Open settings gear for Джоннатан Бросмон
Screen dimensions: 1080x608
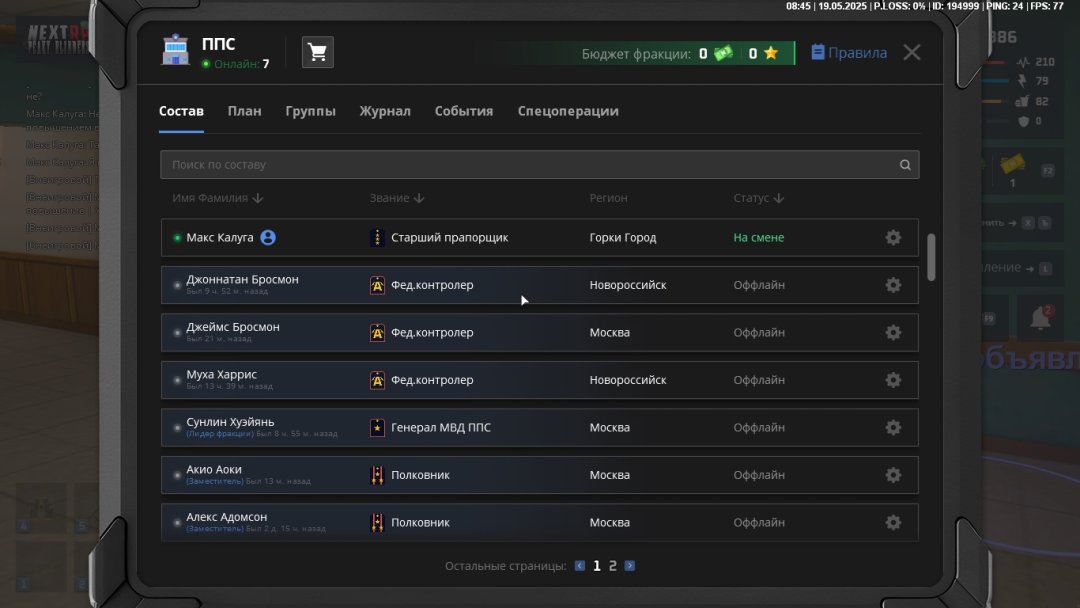point(893,285)
